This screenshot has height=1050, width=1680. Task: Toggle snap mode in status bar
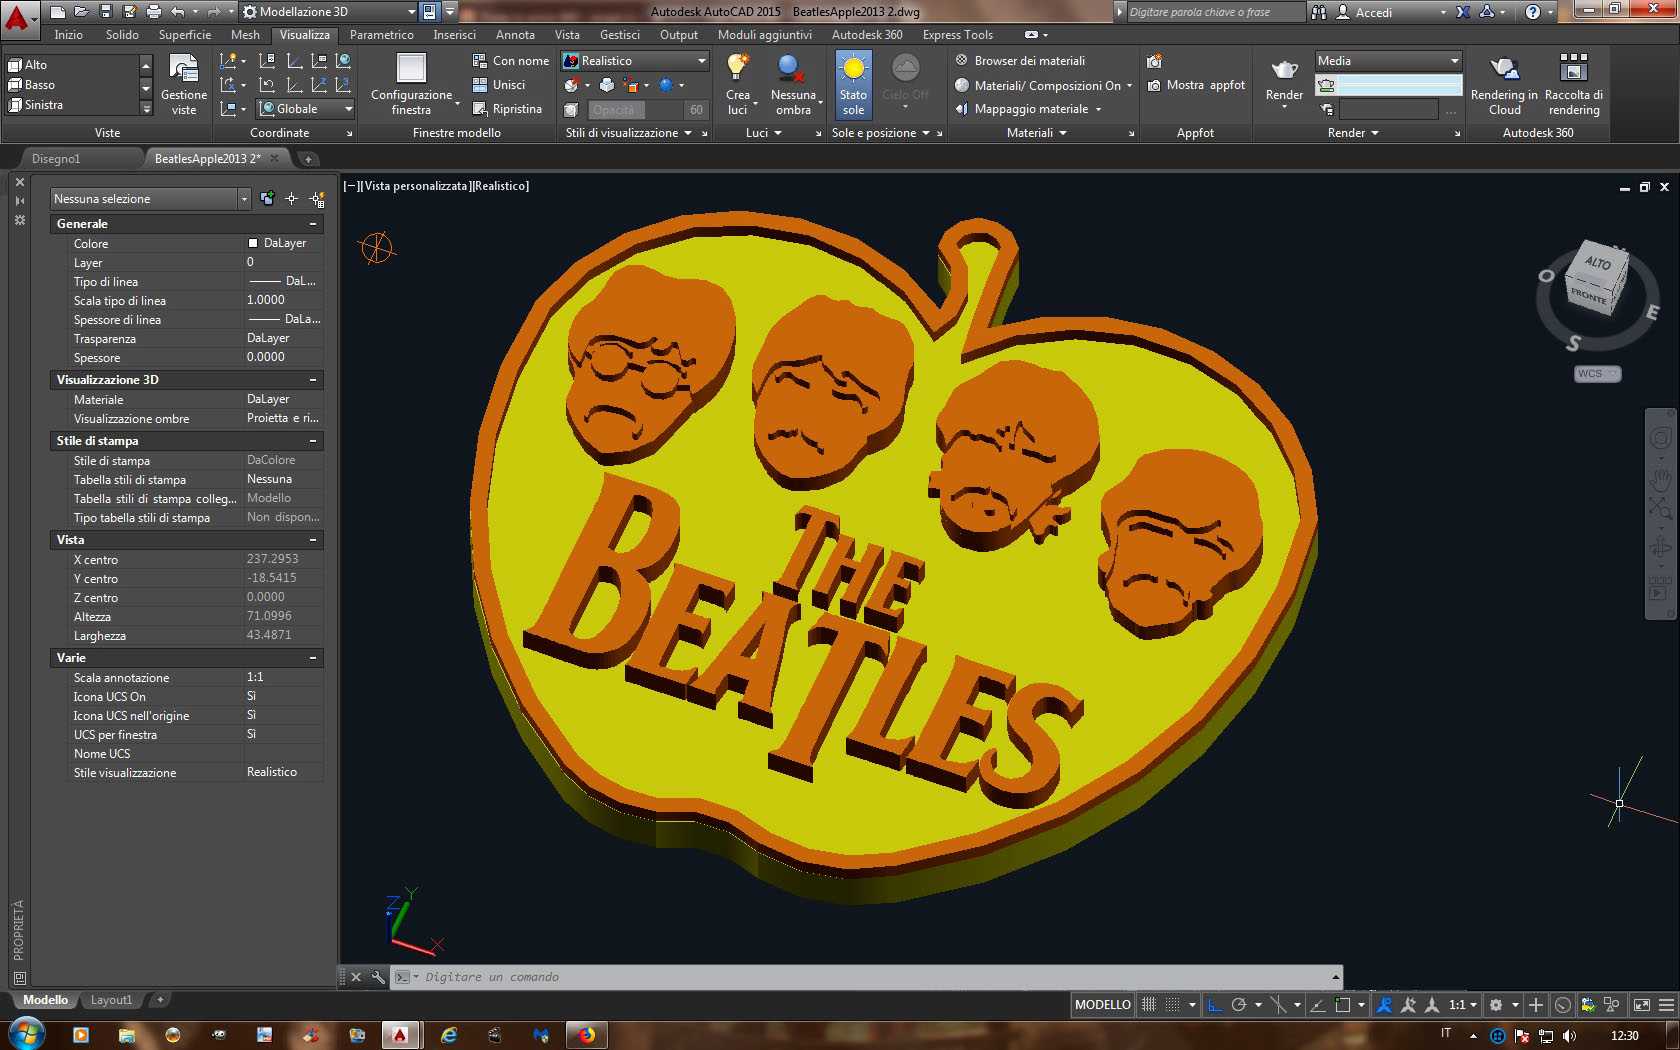(1173, 1005)
